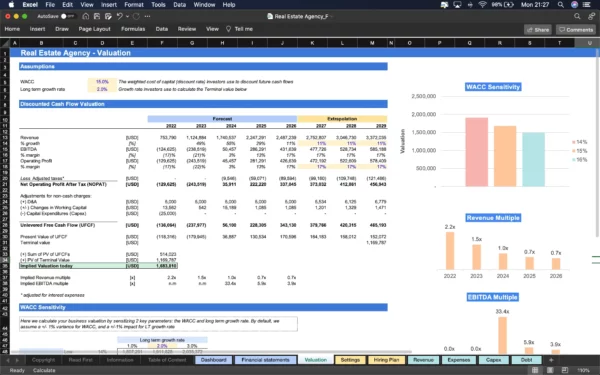Click the Undo arrow icon
The image size is (600, 375).
[x=119, y=16]
